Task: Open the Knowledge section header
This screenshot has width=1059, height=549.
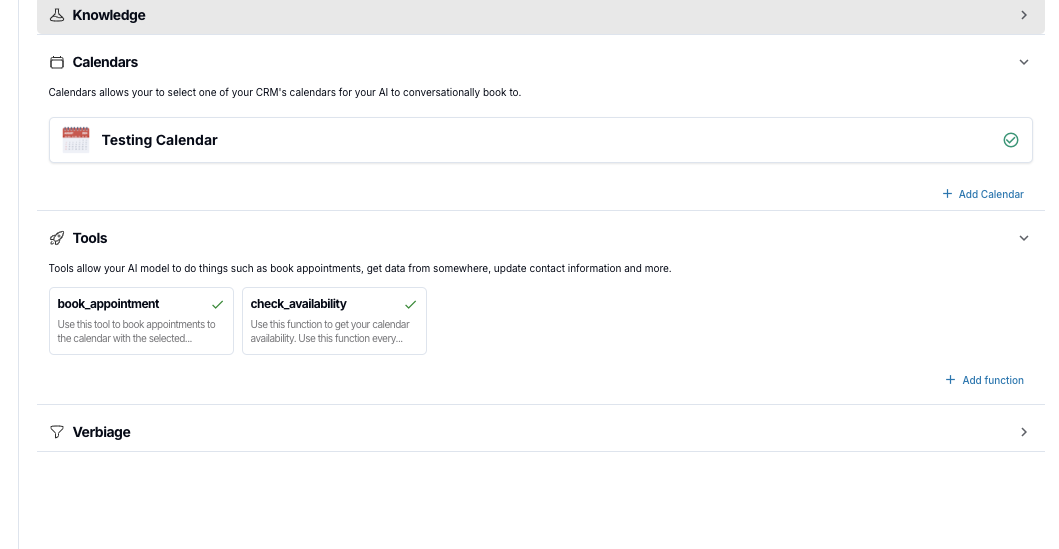Action: (540, 16)
